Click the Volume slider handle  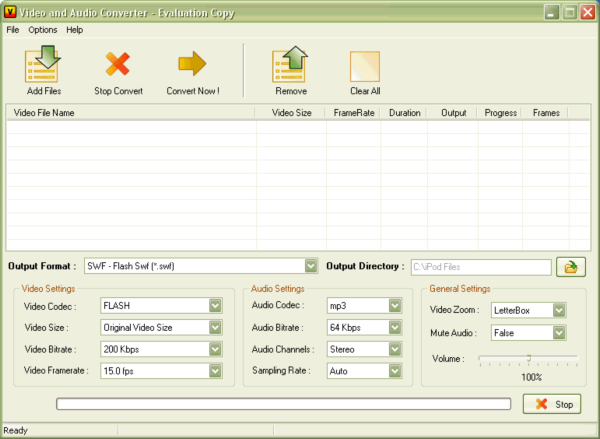[528, 358]
